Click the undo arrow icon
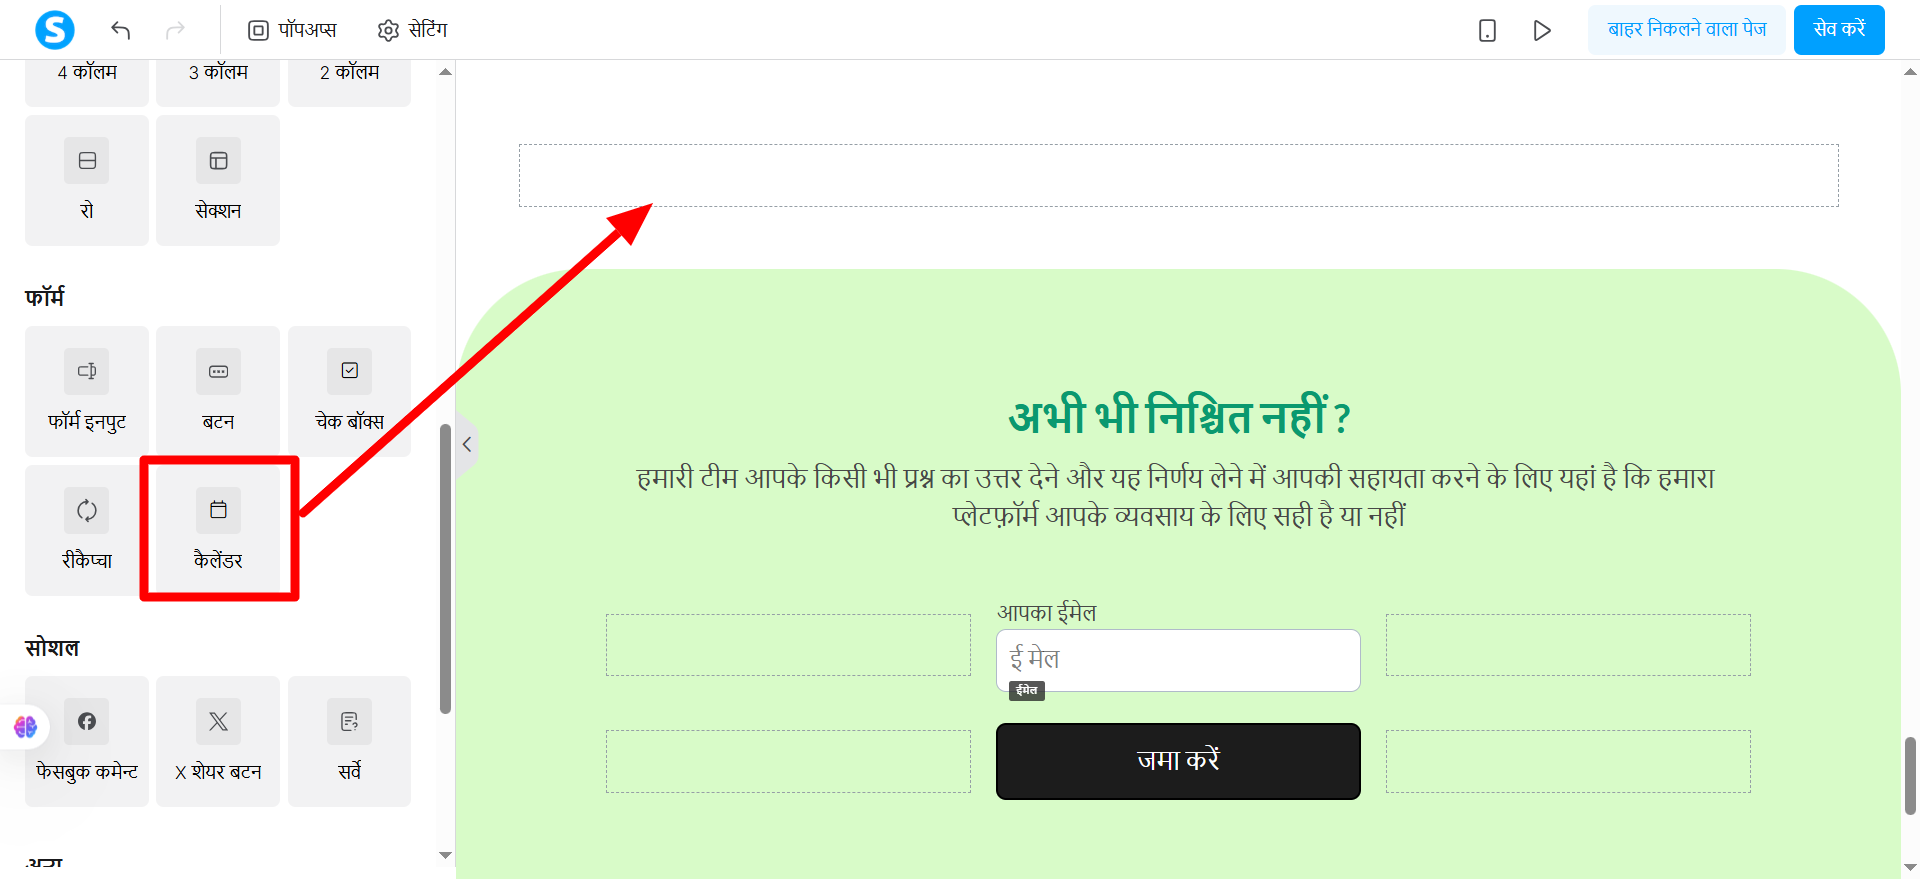 (x=121, y=30)
